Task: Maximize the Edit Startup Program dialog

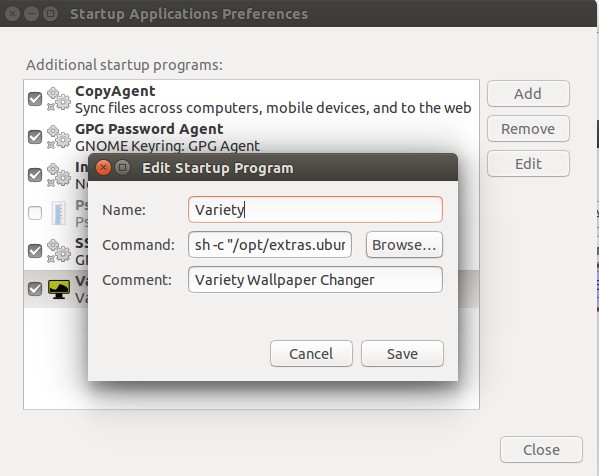Action: (122, 168)
